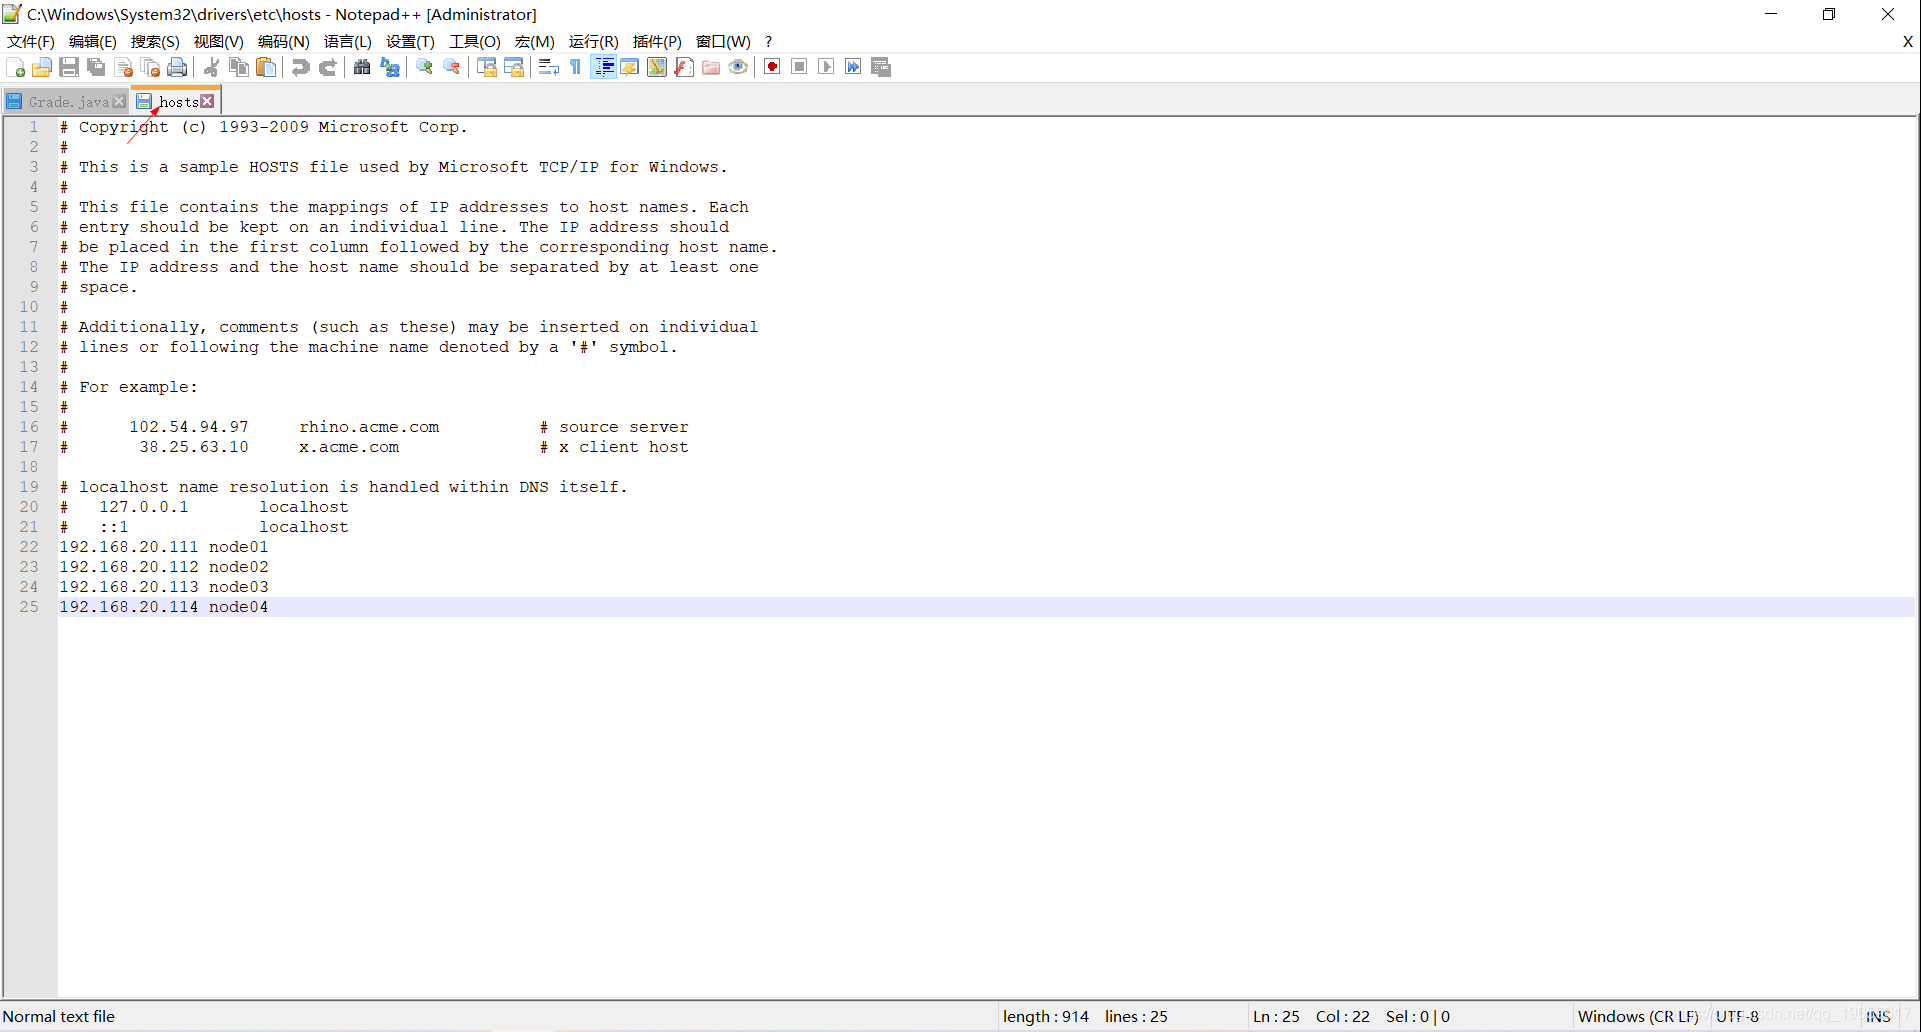Screen dimensions: 1921x1032
Task: Open the 视图(V) menu
Action: [218, 41]
